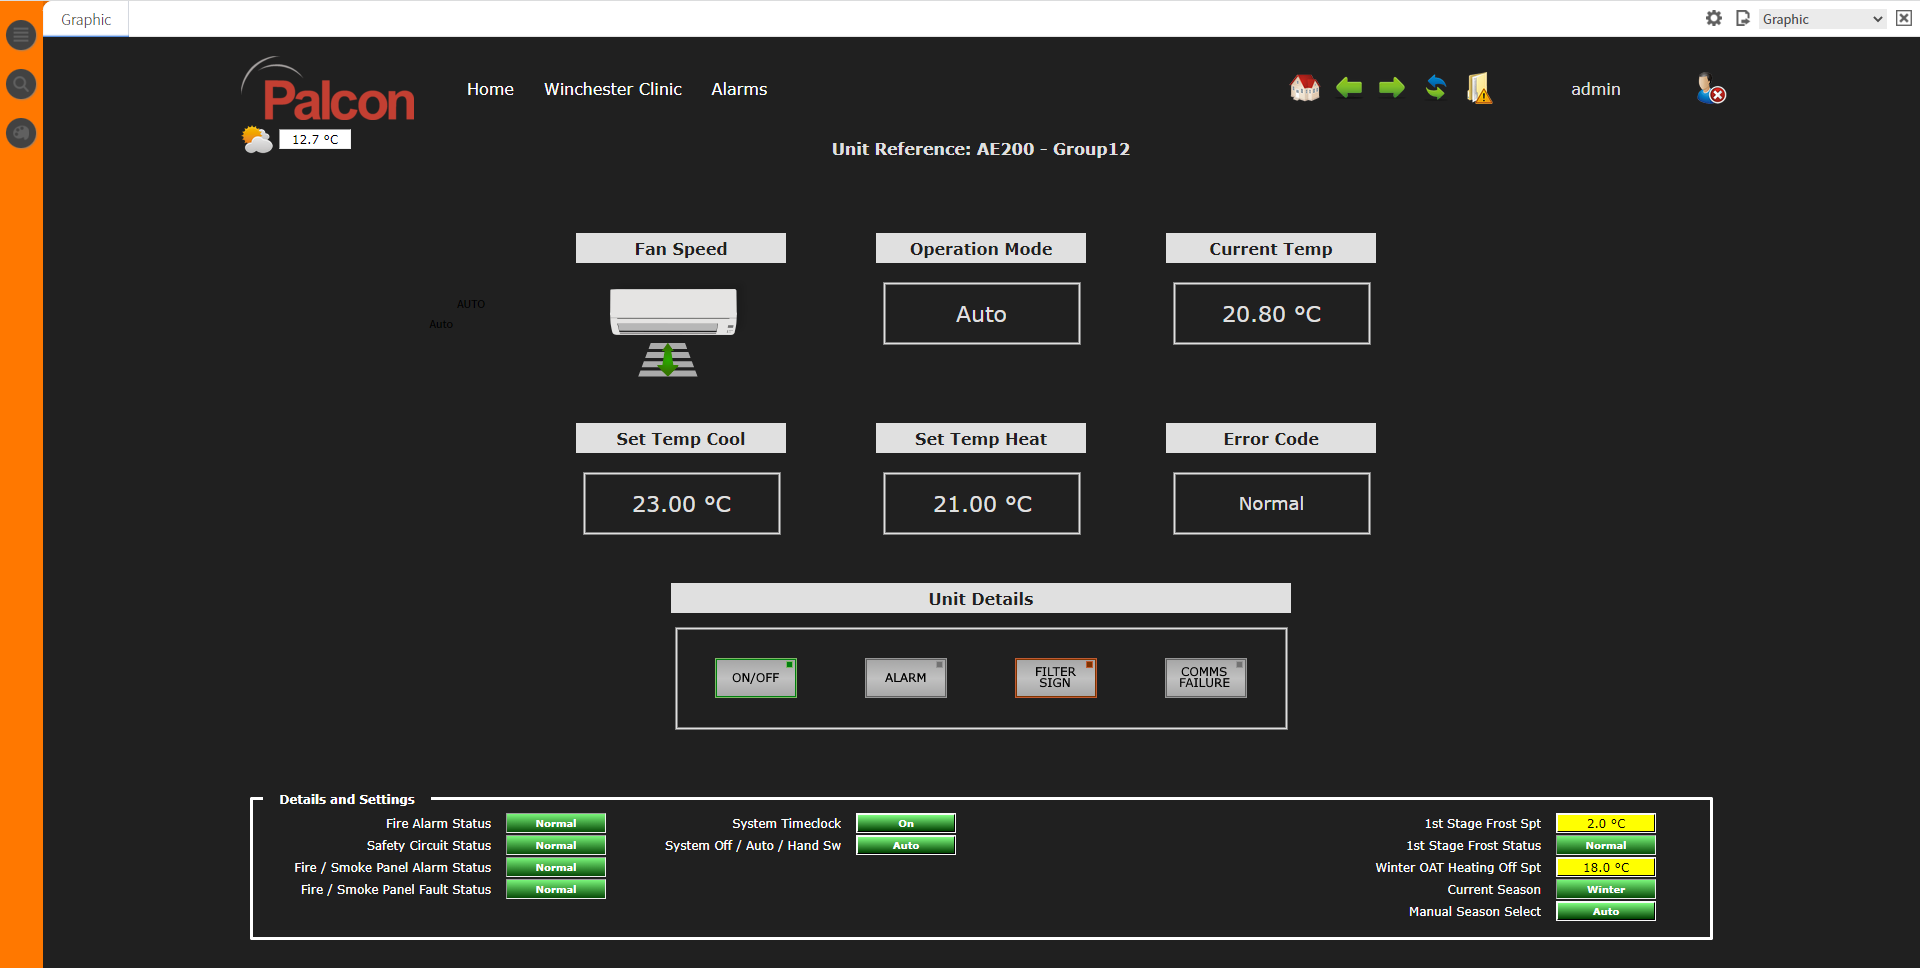Click the red-roof house home icon
Screen dimensions: 1920x968
click(x=1304, y=88)
